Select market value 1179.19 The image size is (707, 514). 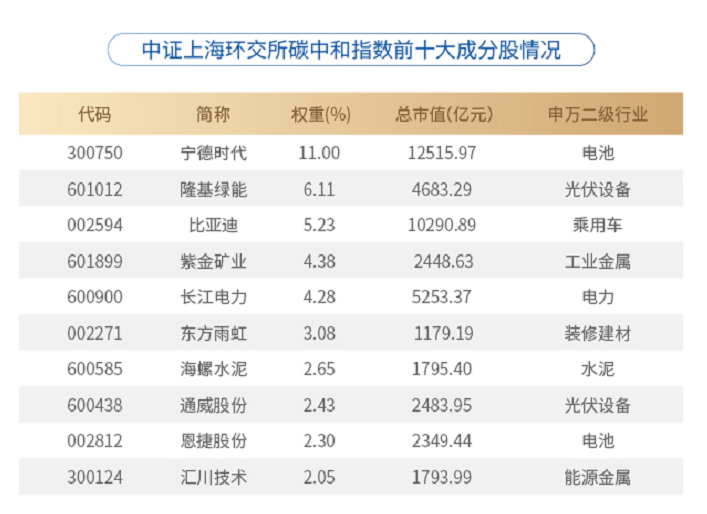[444, 334]
